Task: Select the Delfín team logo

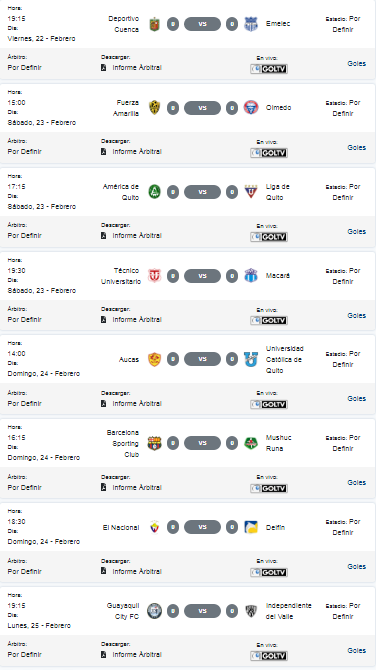Action: (251, 527)
